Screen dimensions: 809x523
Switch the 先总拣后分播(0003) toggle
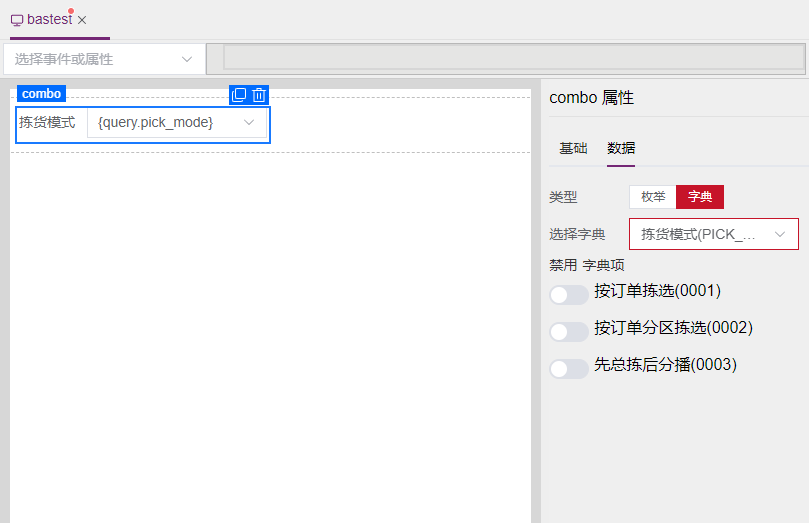tap(568, 369)
